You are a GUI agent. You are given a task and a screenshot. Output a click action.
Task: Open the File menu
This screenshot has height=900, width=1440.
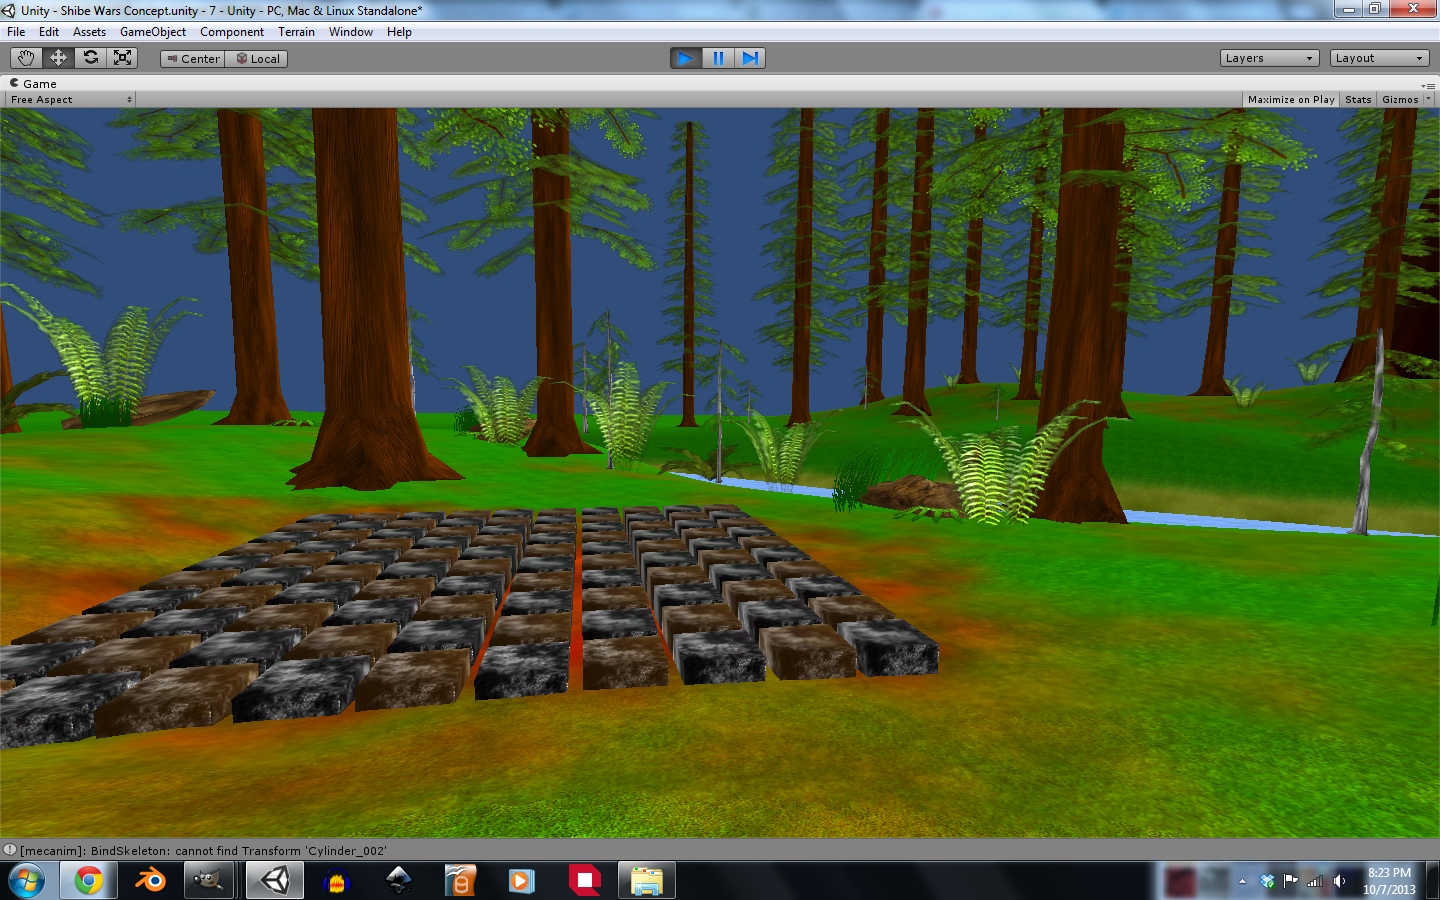(16, 32)
